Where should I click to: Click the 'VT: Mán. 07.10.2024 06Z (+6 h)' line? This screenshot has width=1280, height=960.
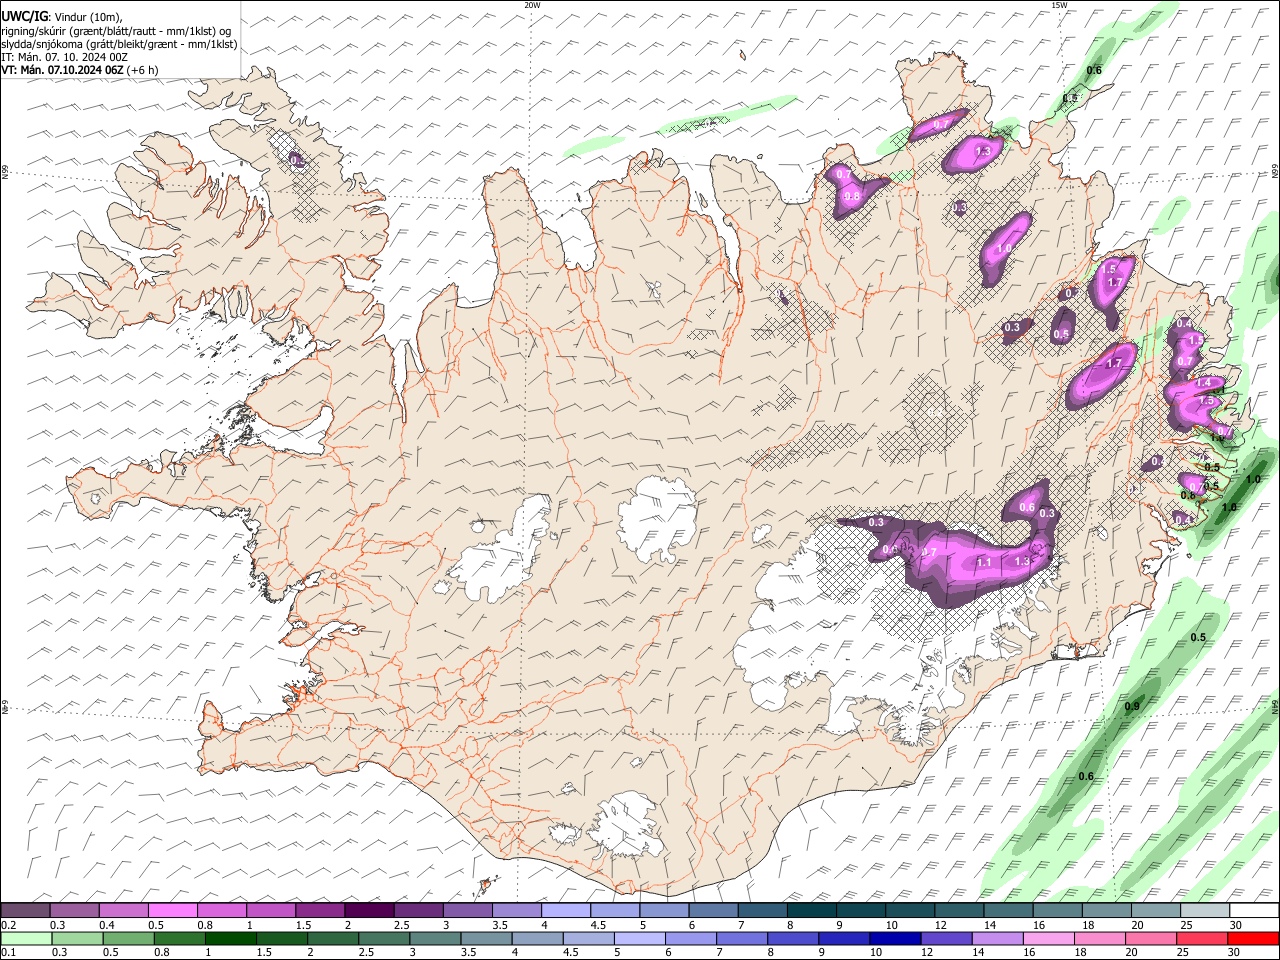(x=80, y=71)
